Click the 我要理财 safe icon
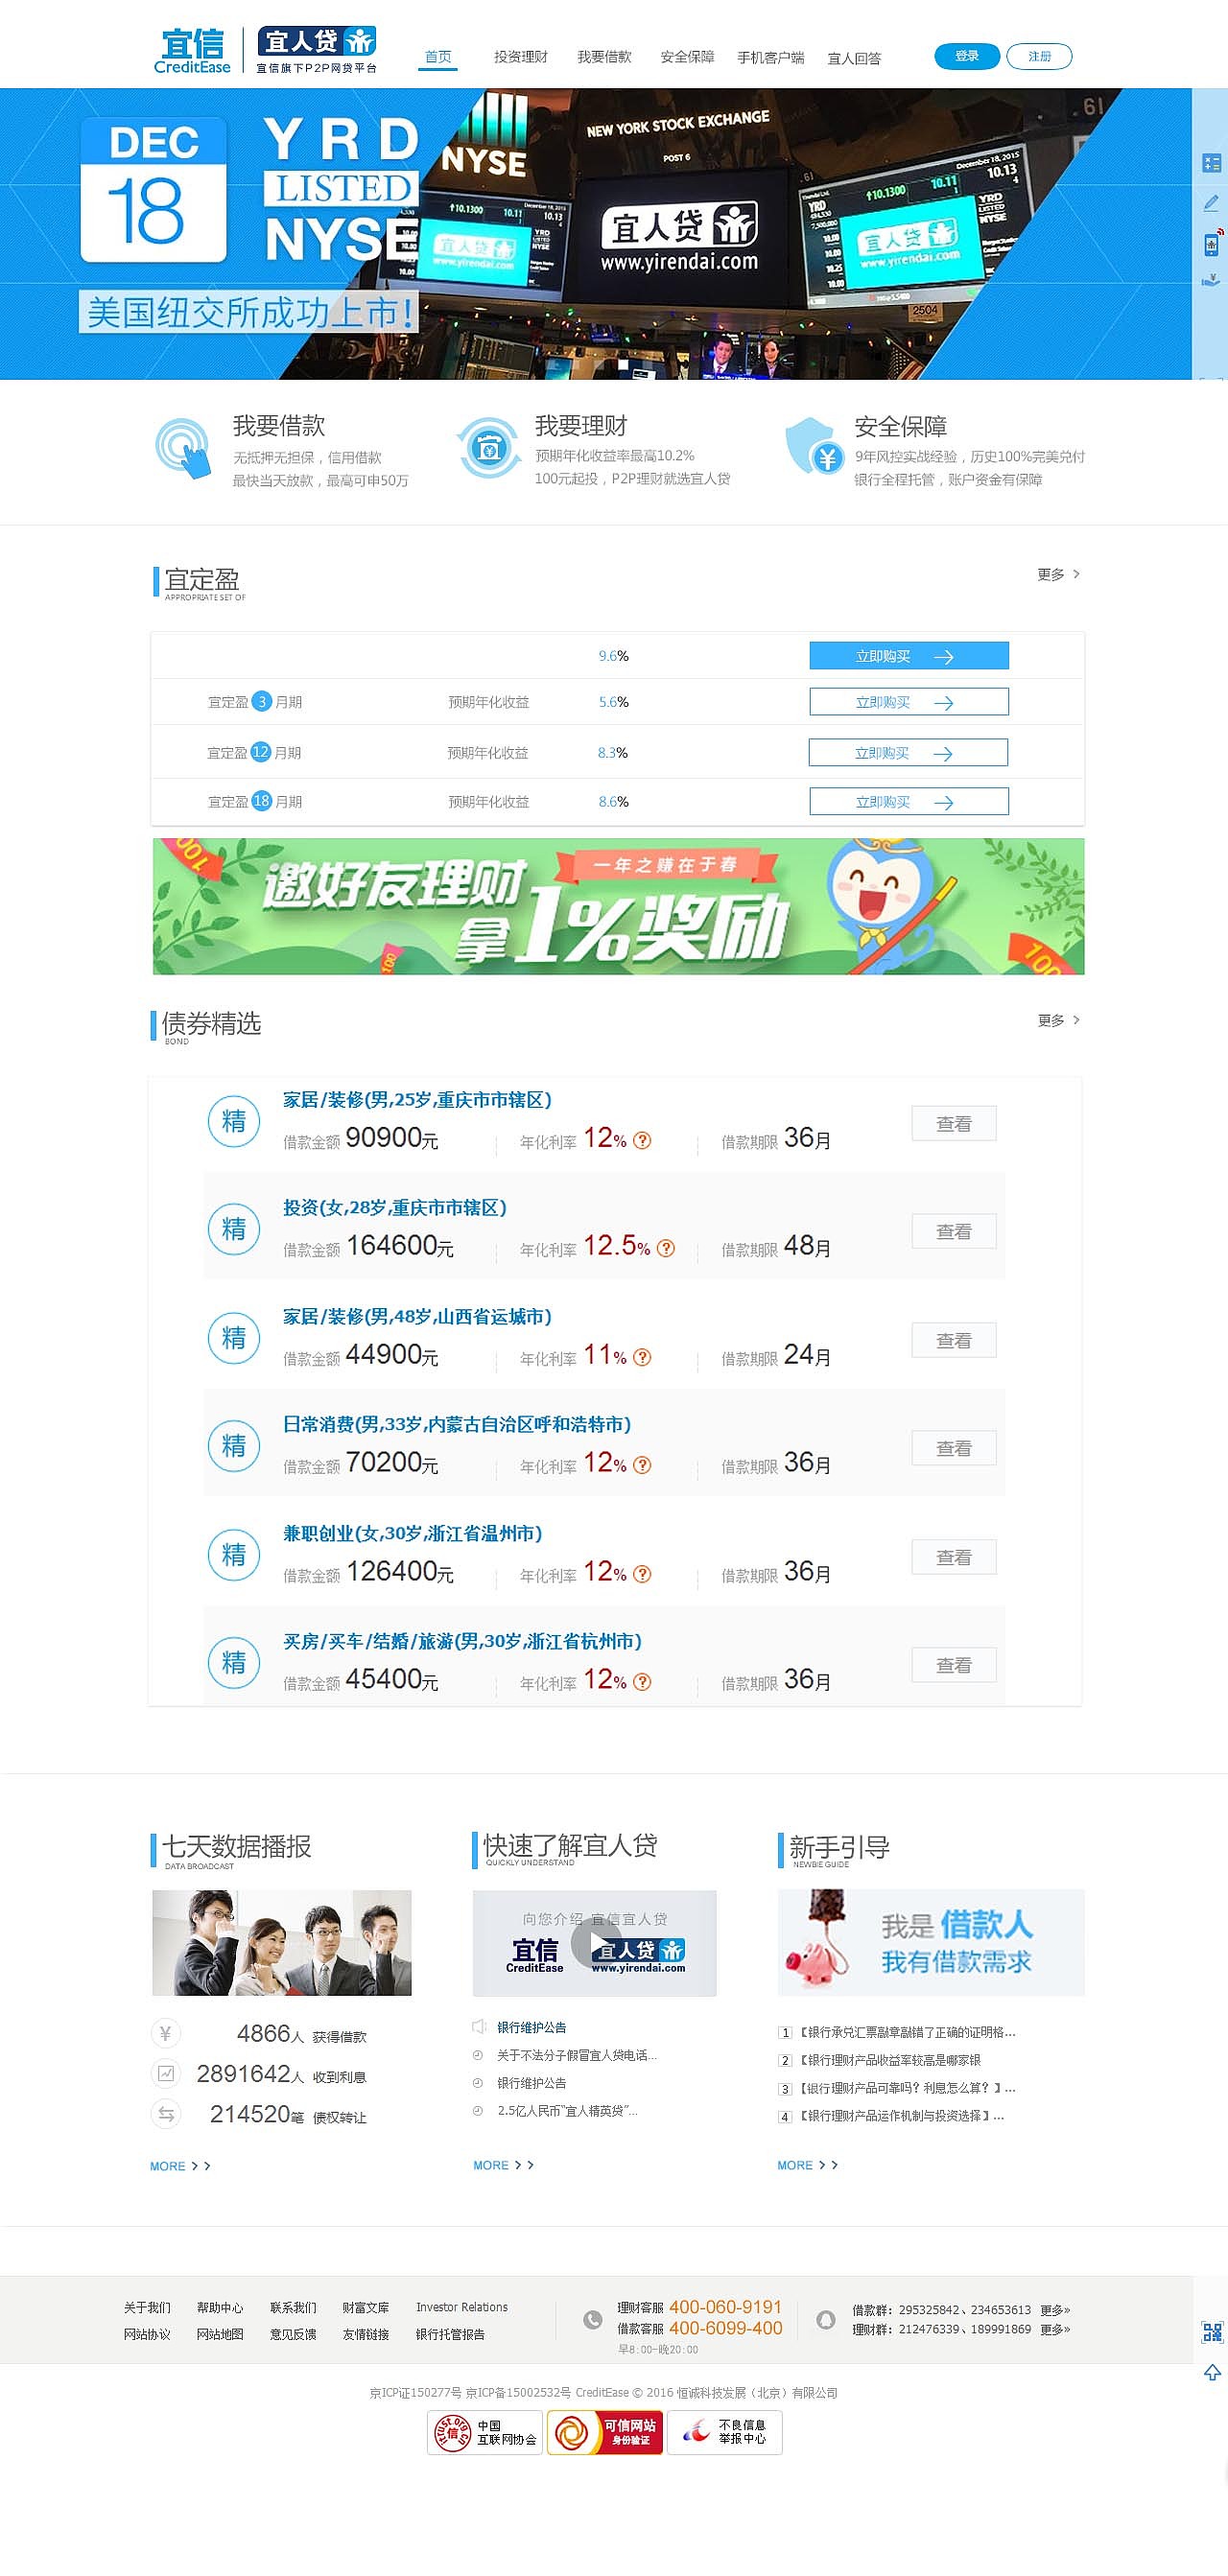This screenshot has width=1228, height=2576. click(x=488, y=448)
